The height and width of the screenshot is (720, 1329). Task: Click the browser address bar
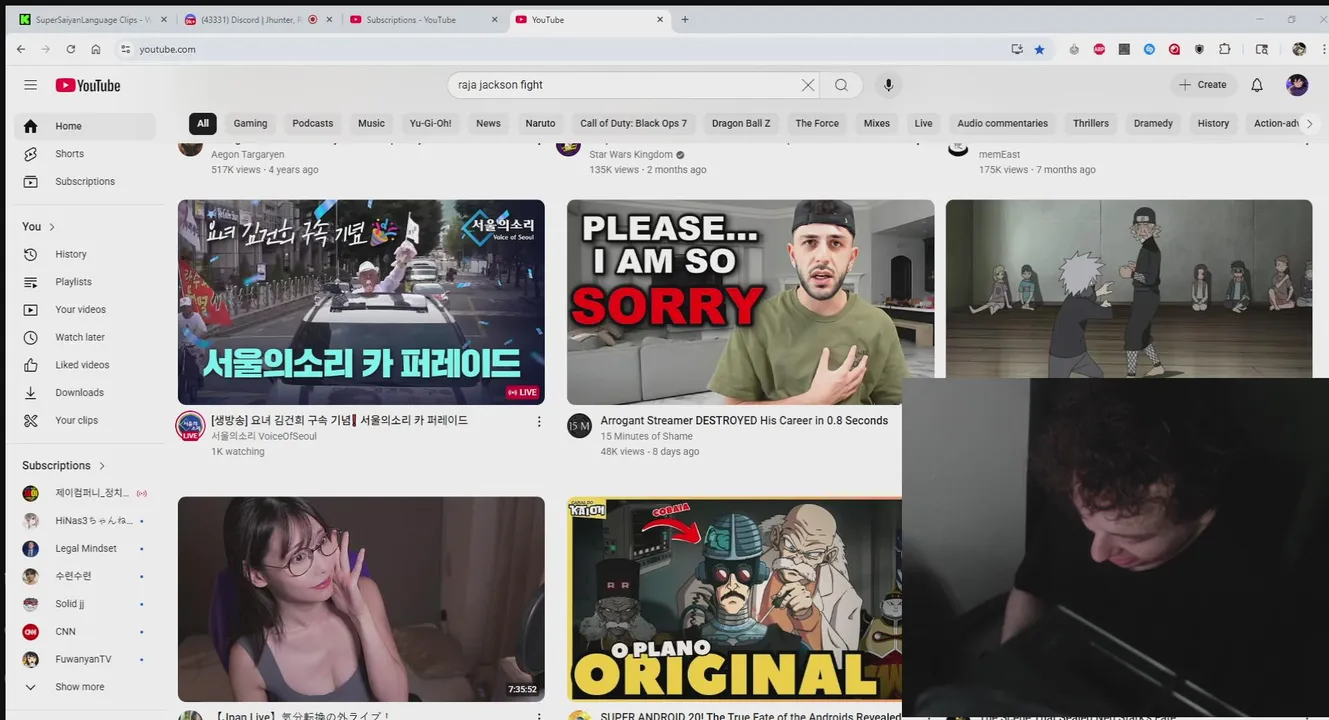[560, 49]
